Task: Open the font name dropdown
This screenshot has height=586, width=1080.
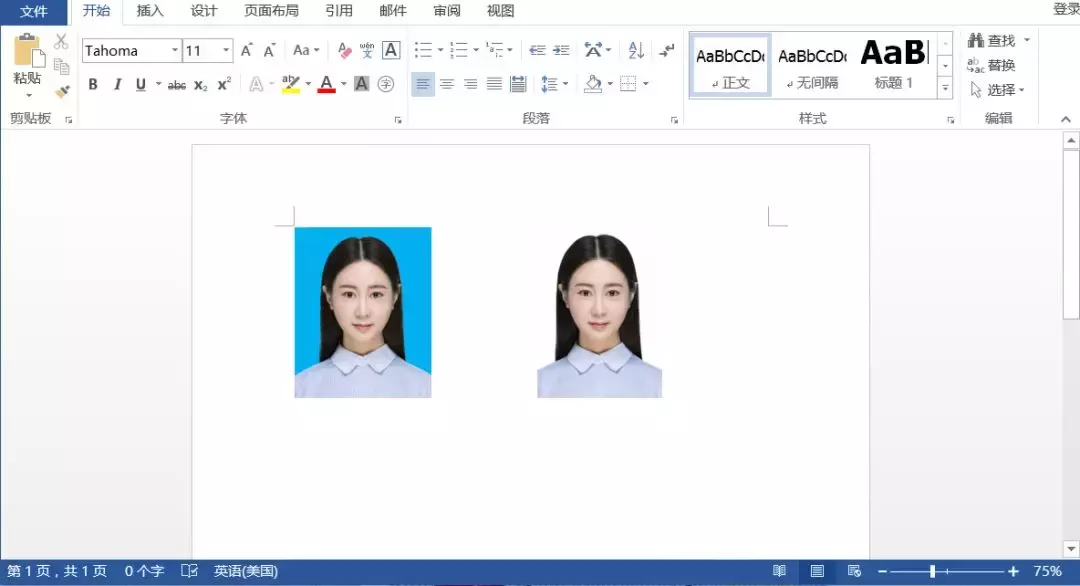Action: [x=174, y=50]
